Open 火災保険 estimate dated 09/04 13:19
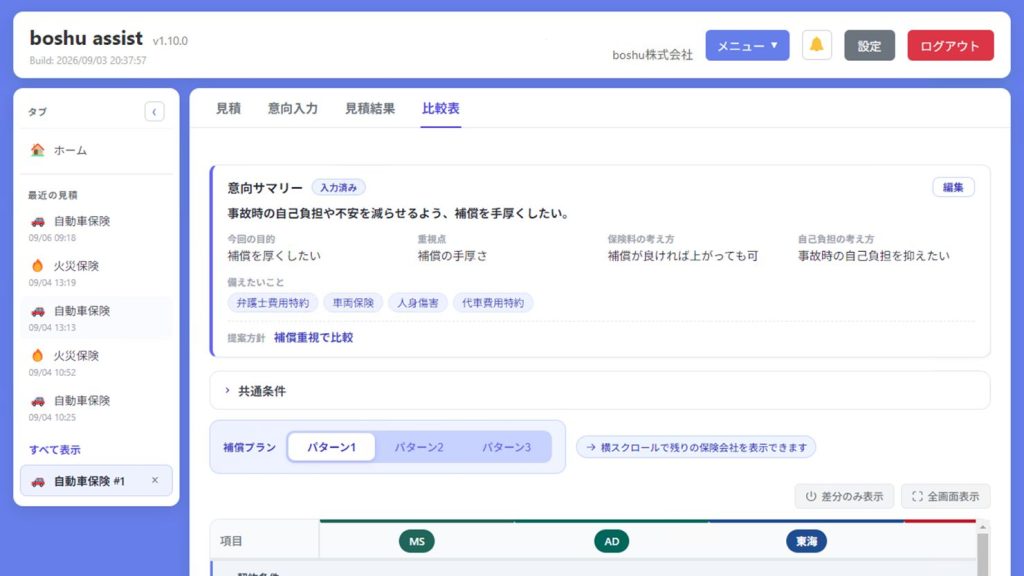This screenshot has width=1024, height=576. [96, 273]
